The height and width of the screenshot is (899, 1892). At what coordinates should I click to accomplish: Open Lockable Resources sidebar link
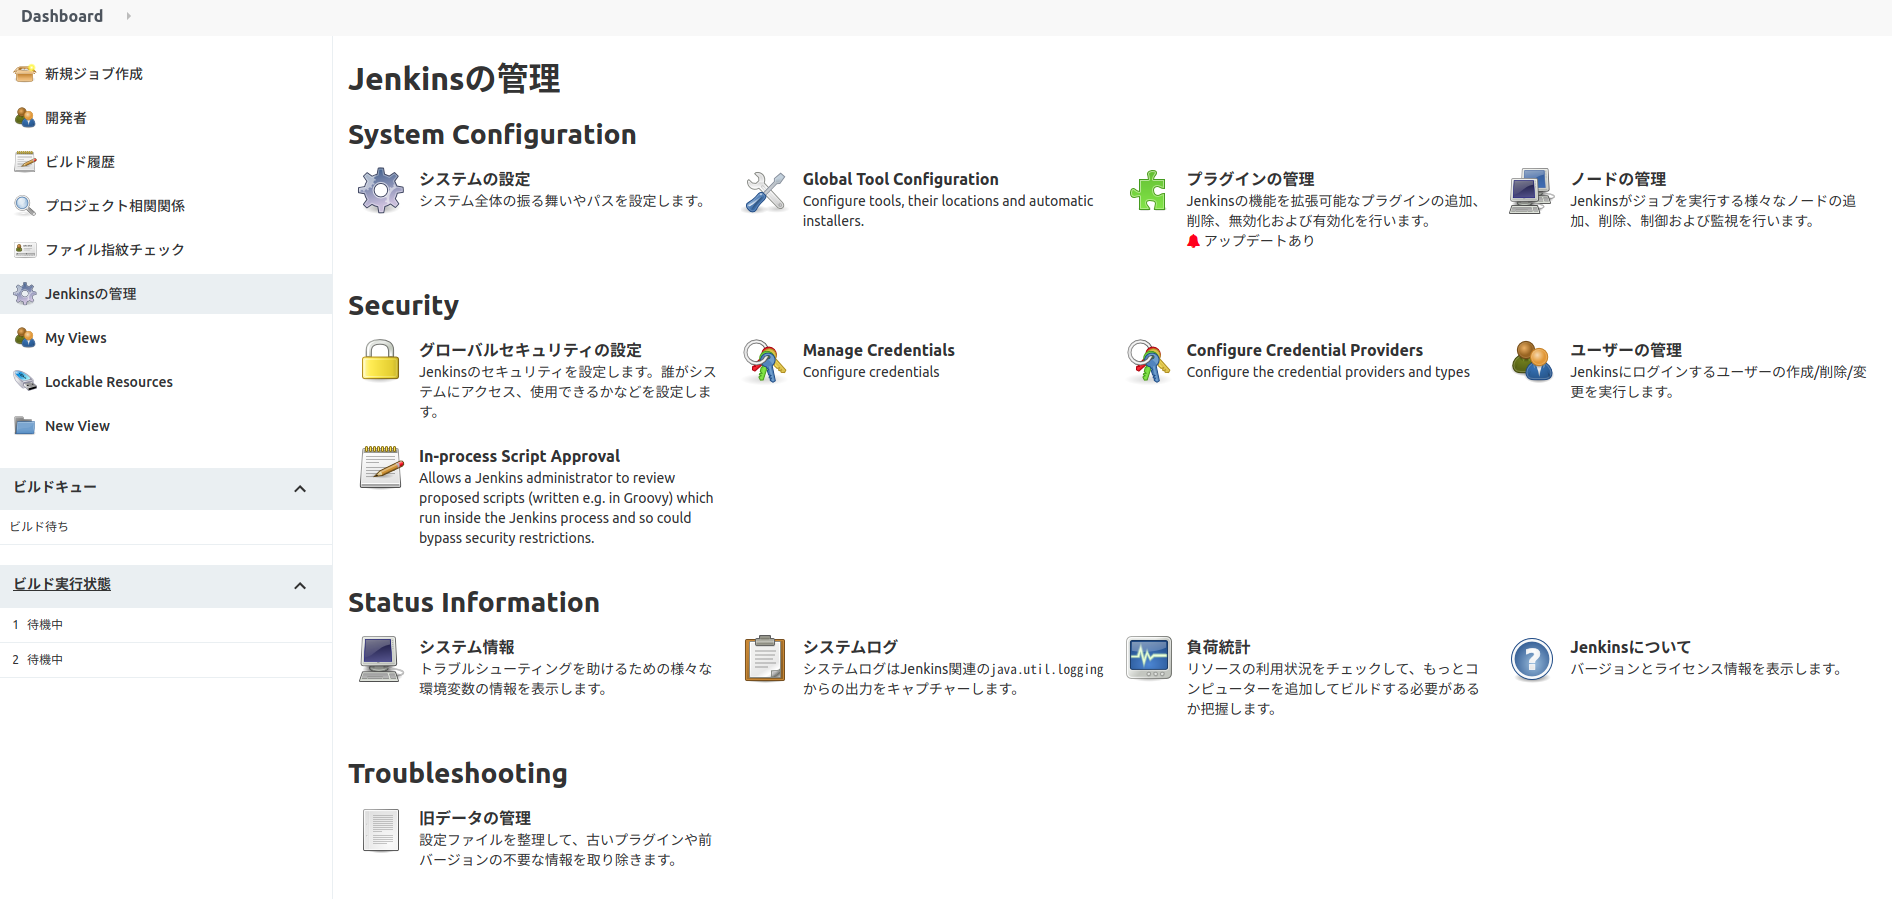pyautogui.click(x=109, y=382)
